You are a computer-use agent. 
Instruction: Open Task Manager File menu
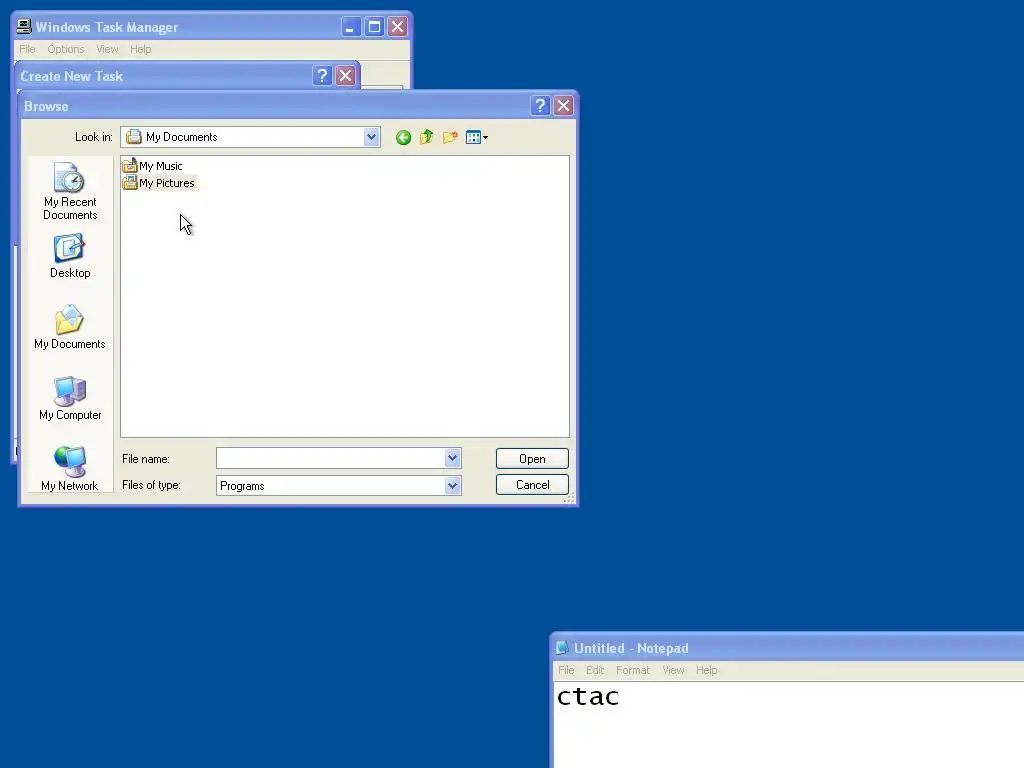coord(27,49)
